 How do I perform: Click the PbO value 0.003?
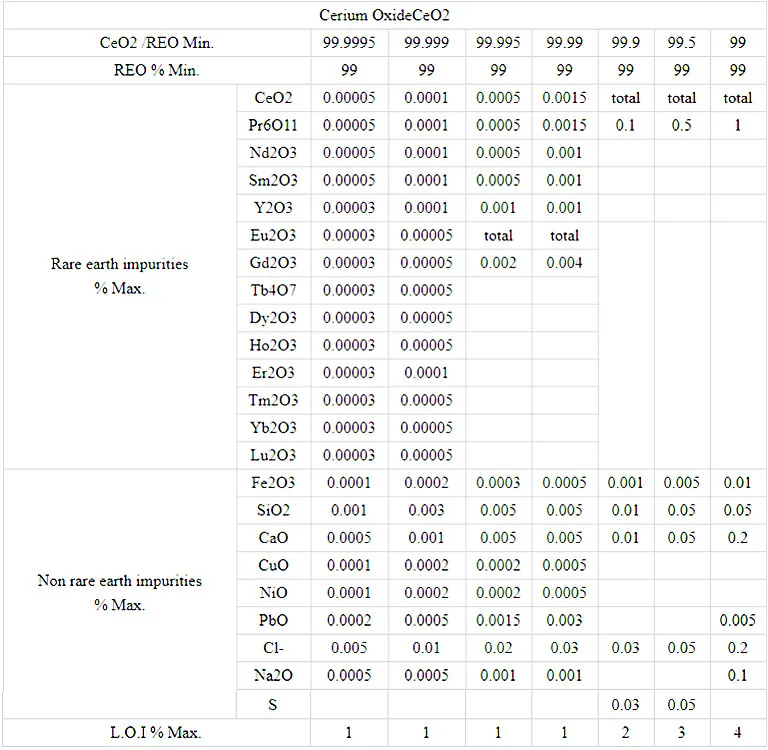coord(564,620)
